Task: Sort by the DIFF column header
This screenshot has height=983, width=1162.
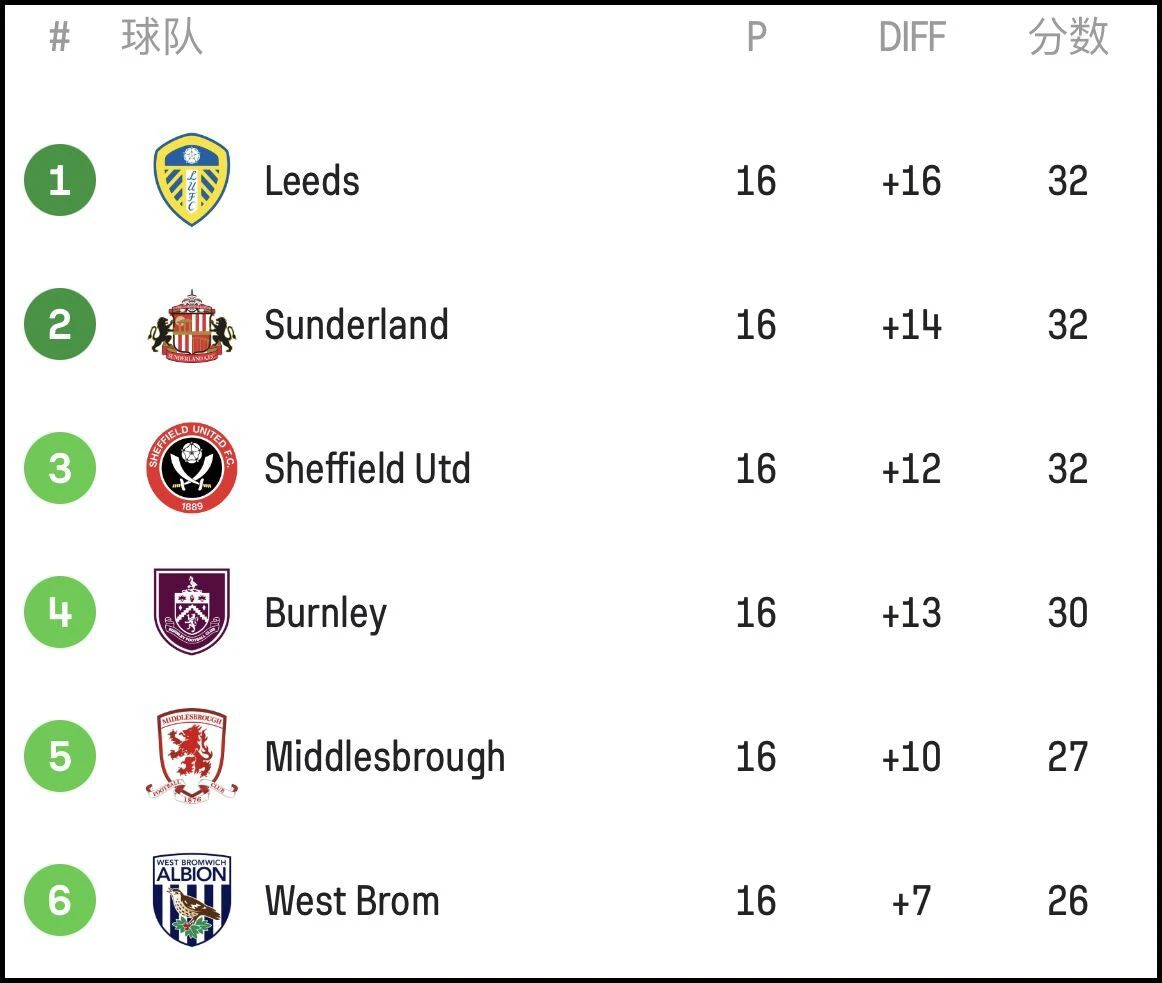Action: pos(912,37)
